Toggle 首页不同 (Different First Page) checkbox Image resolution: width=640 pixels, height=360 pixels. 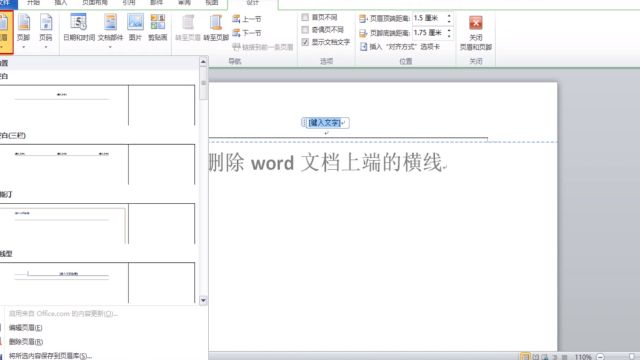[305, 17]
